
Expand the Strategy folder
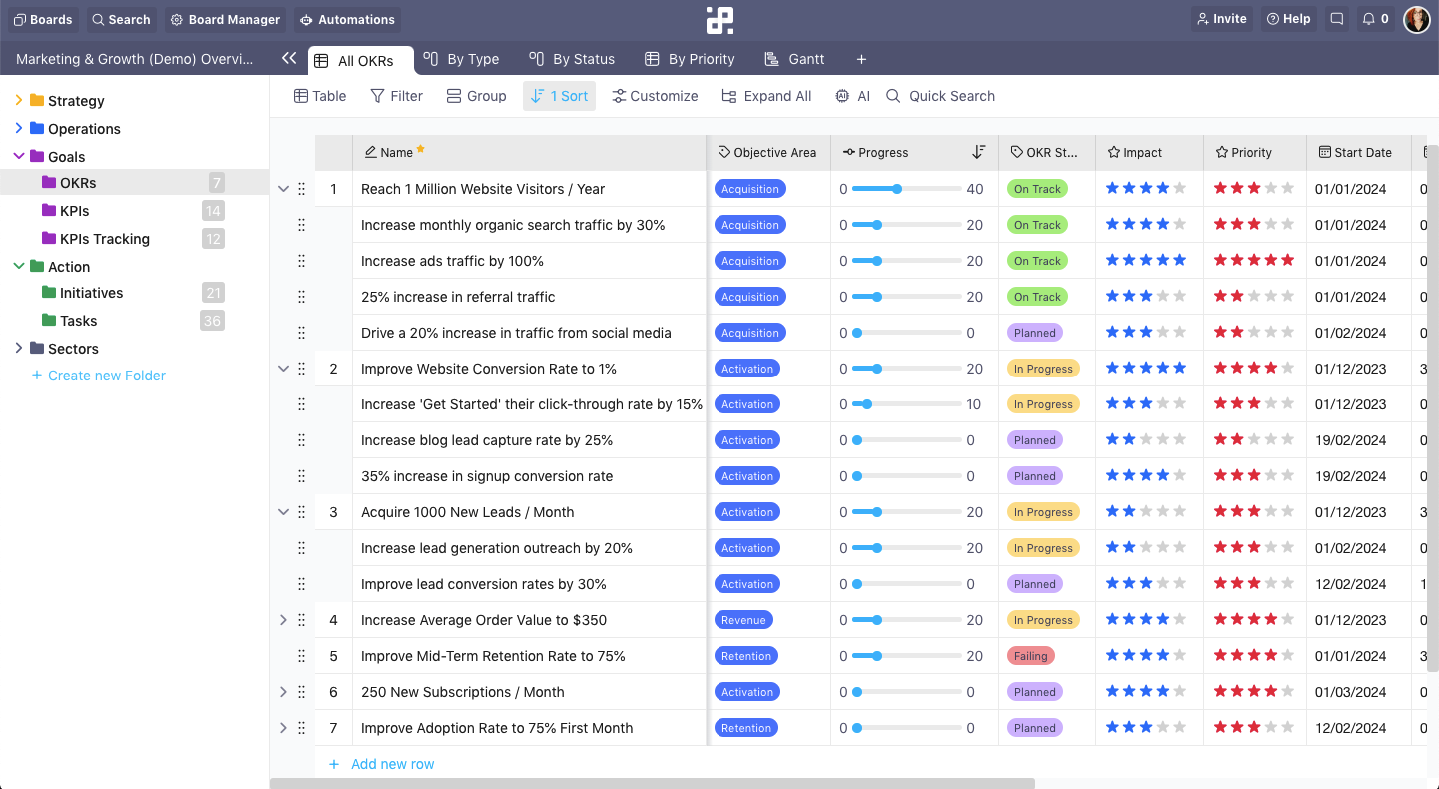[x=19, y=100]
